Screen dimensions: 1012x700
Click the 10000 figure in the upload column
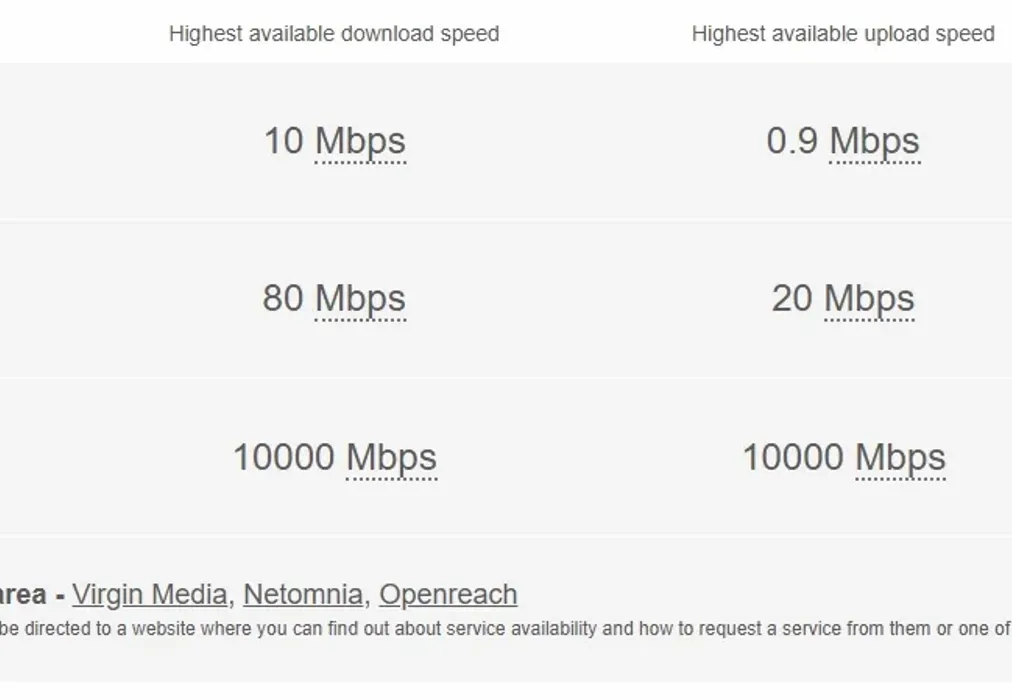793,457
